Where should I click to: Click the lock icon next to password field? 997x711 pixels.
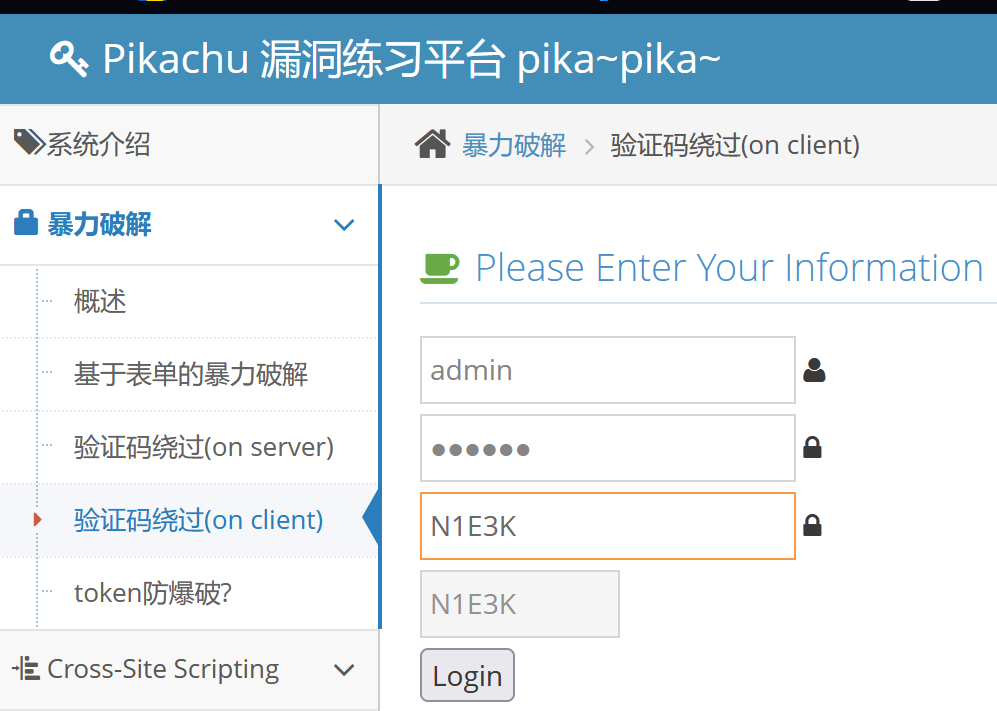click(x=812, y=447)
